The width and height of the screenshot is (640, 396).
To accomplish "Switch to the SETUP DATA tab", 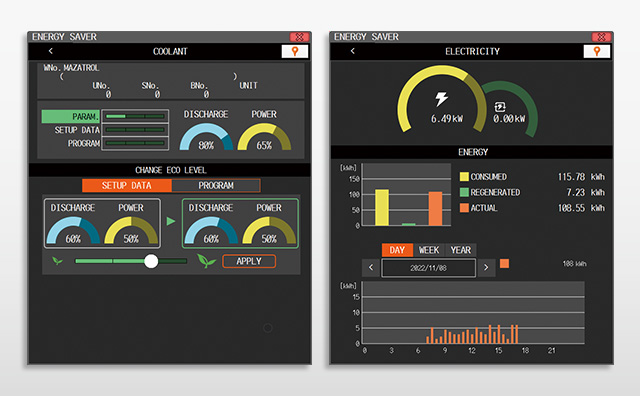I will [127, 185].
